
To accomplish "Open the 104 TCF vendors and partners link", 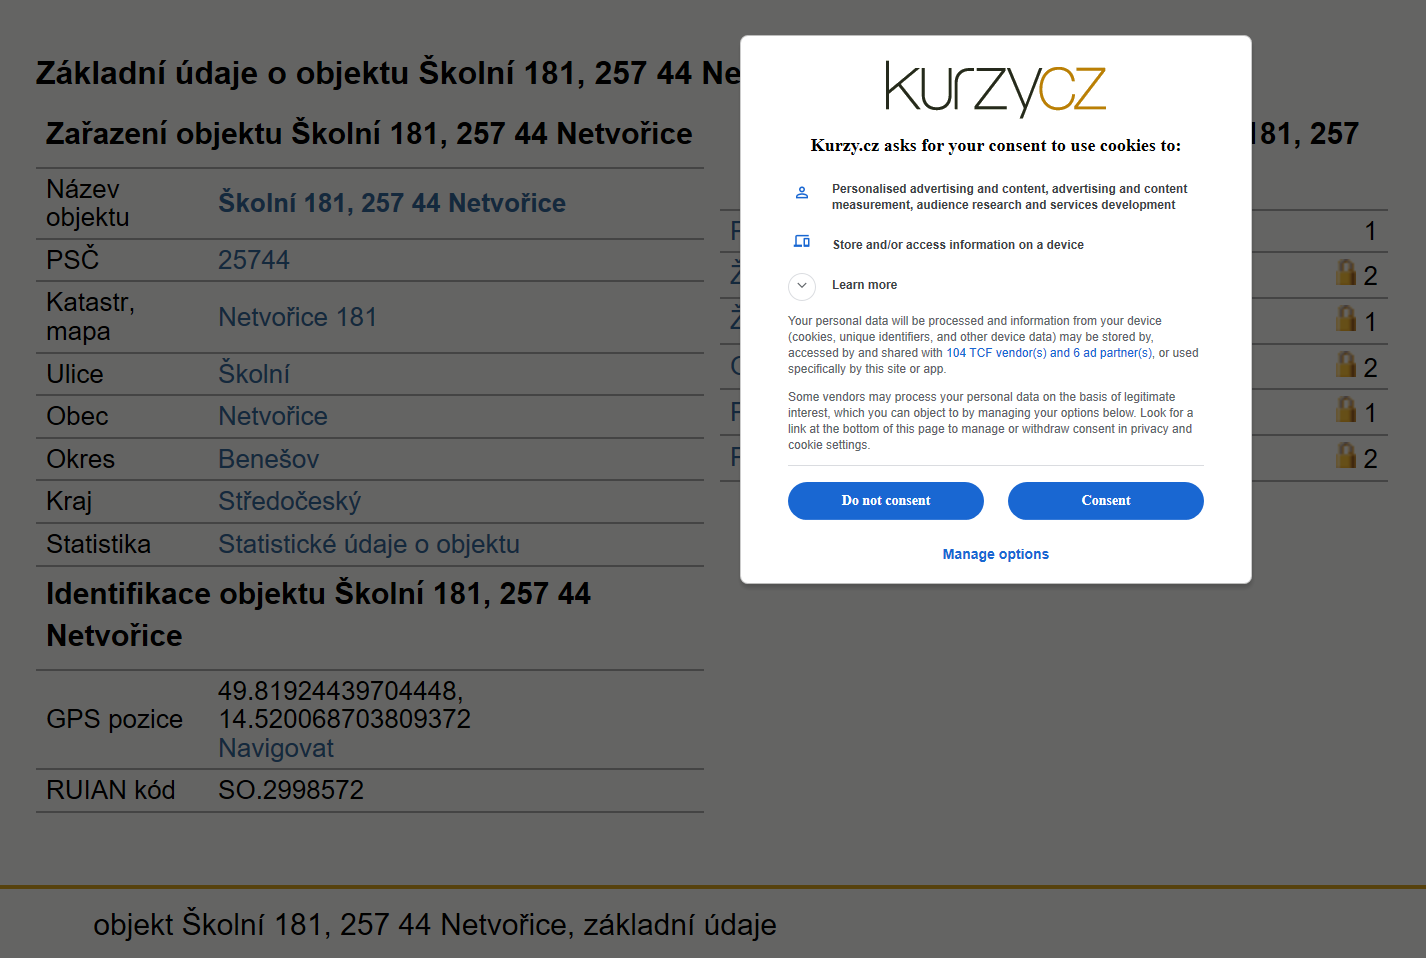I will click(1049, 353).
